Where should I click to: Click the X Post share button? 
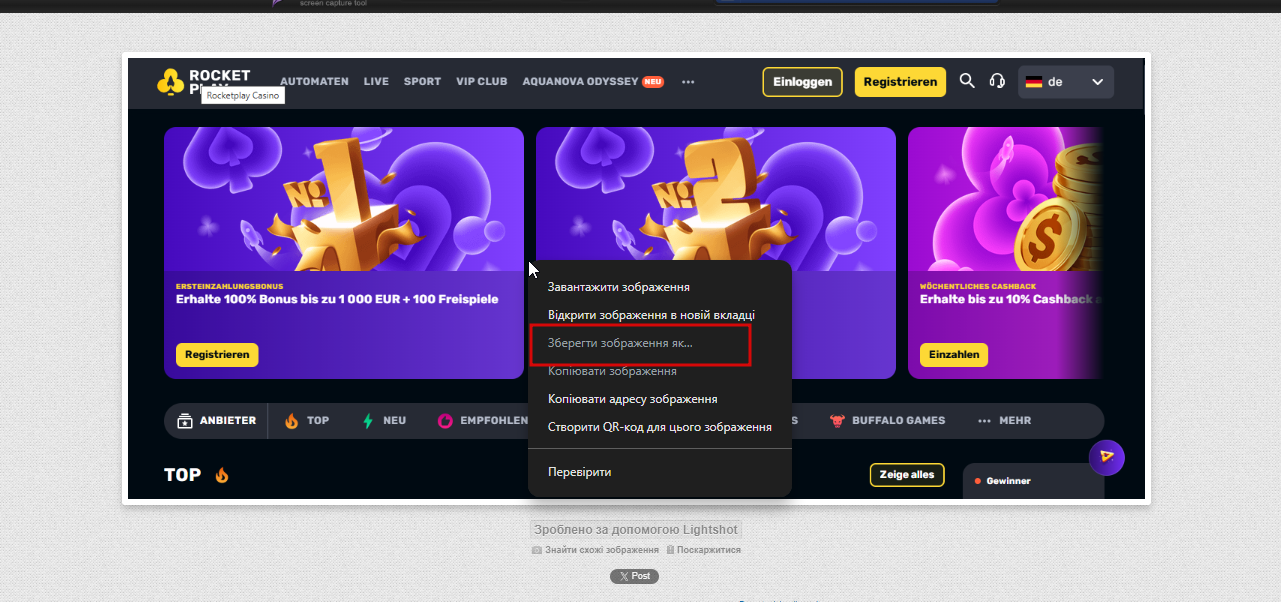coord(634,576)
